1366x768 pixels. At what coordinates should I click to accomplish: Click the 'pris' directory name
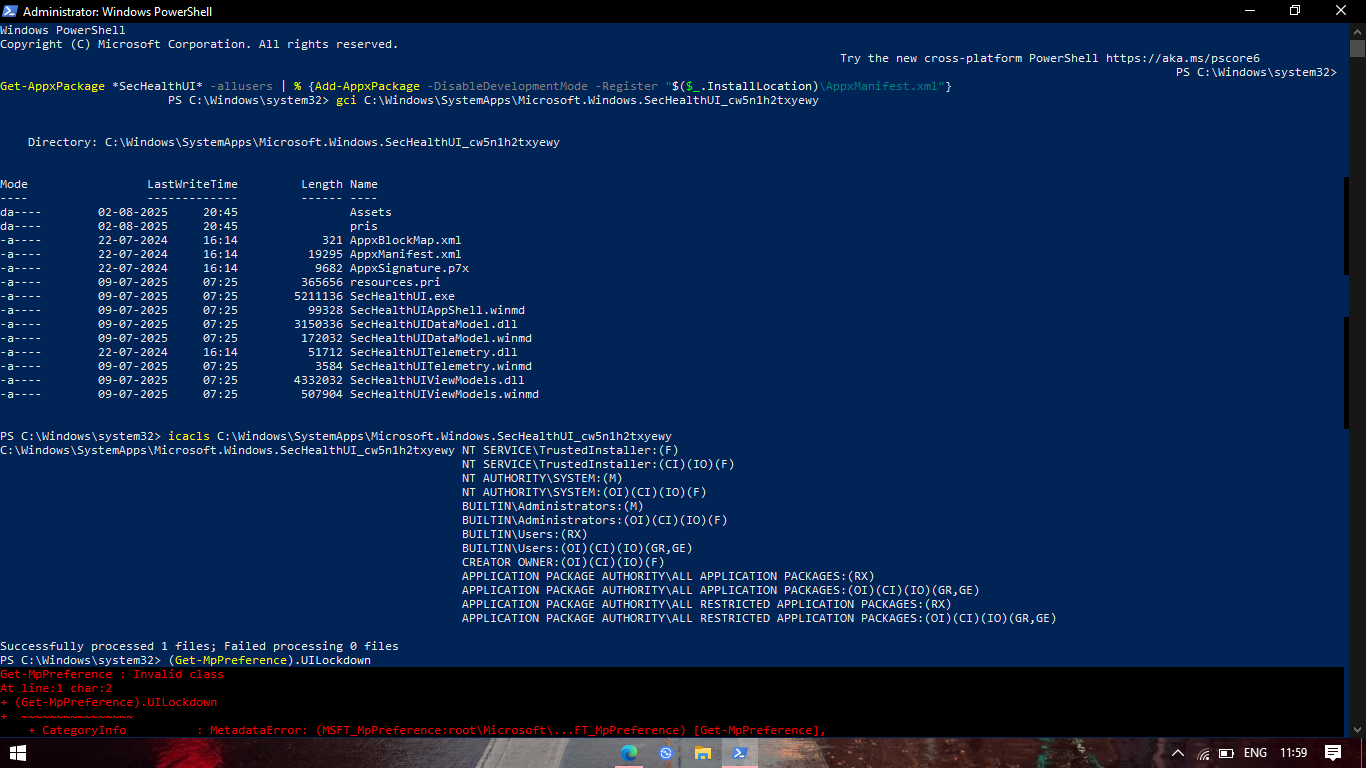coord(364,226)
